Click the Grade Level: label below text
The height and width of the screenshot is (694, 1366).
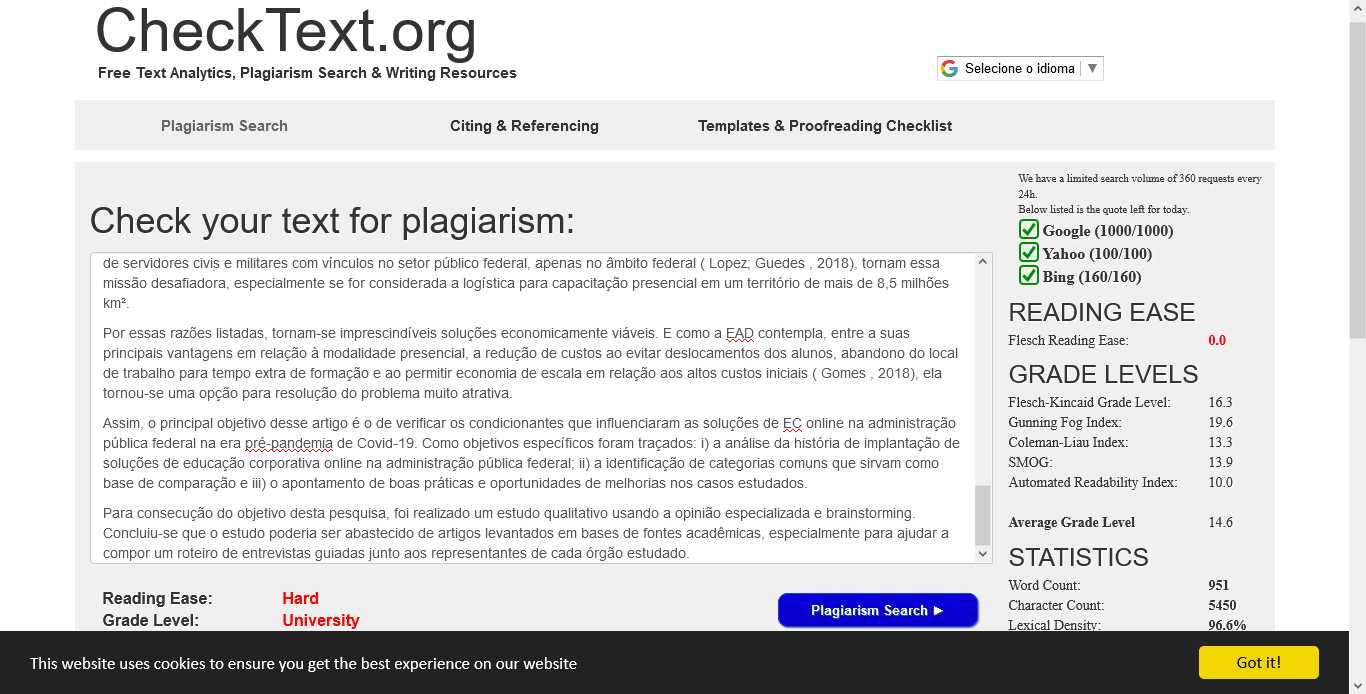pyautogui.click(x=150, y=620)
